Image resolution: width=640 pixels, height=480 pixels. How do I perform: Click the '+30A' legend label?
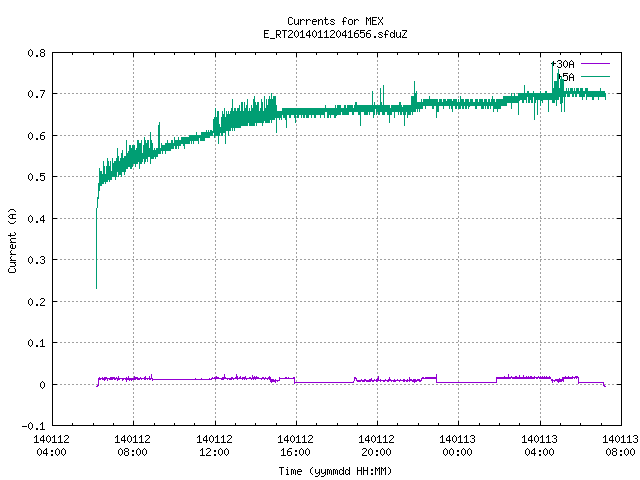tap(562, 64)
